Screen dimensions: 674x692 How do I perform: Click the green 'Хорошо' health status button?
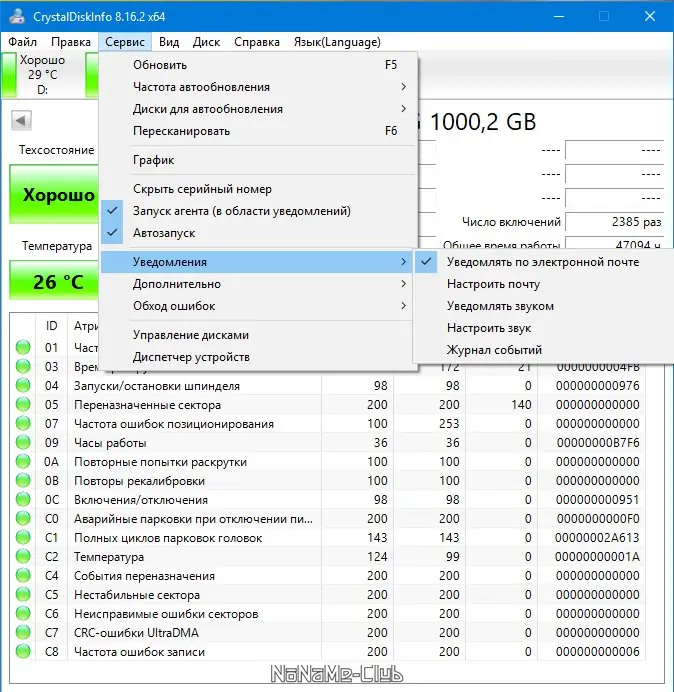click(54, 194)
